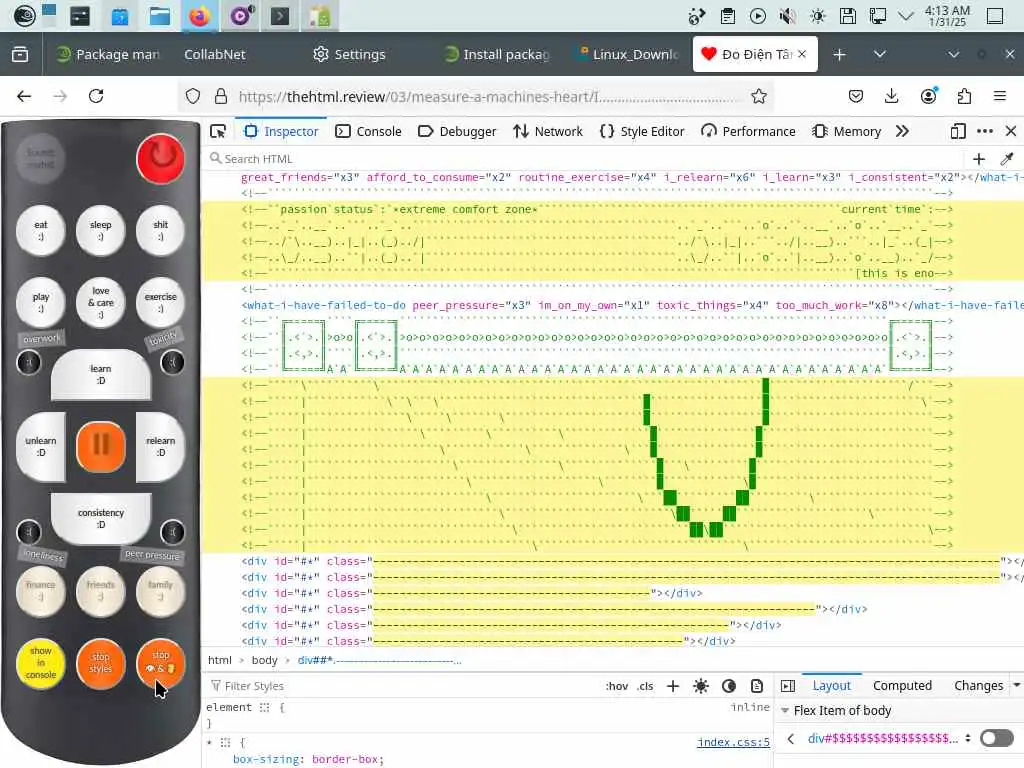Open the flex item selector dropdown
1024x768 pixels.
tap(968, 739)
